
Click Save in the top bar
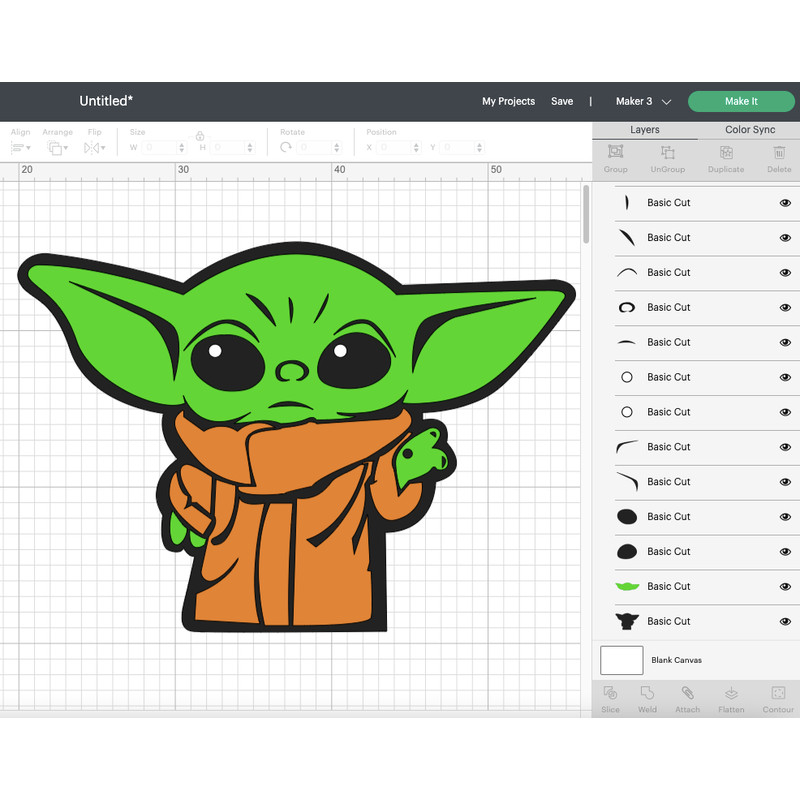[562, 101]
